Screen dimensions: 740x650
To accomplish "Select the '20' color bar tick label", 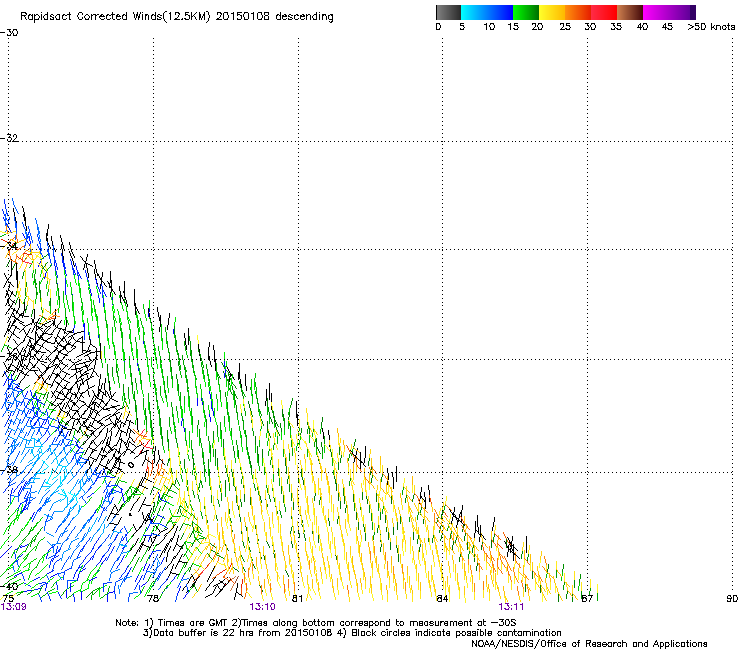I will point(537,27).
